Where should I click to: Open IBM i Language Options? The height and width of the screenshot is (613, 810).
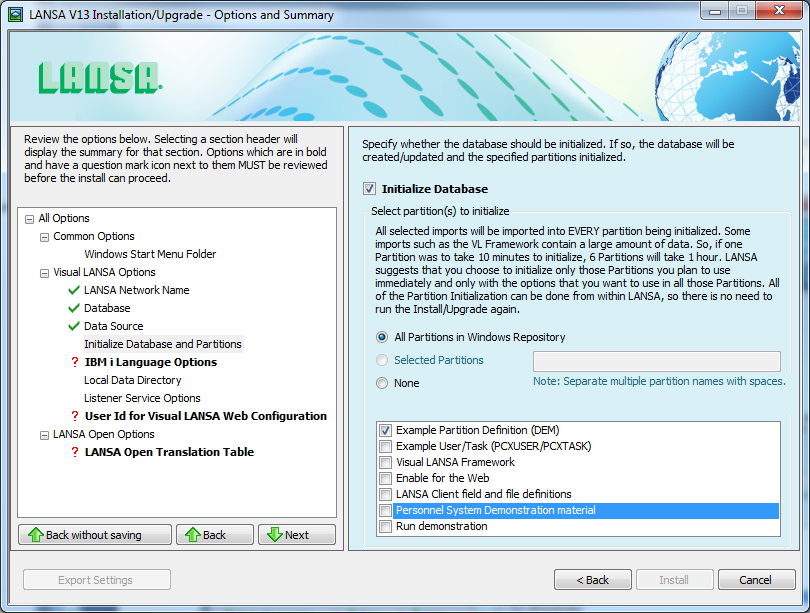(x=151, y=363)
